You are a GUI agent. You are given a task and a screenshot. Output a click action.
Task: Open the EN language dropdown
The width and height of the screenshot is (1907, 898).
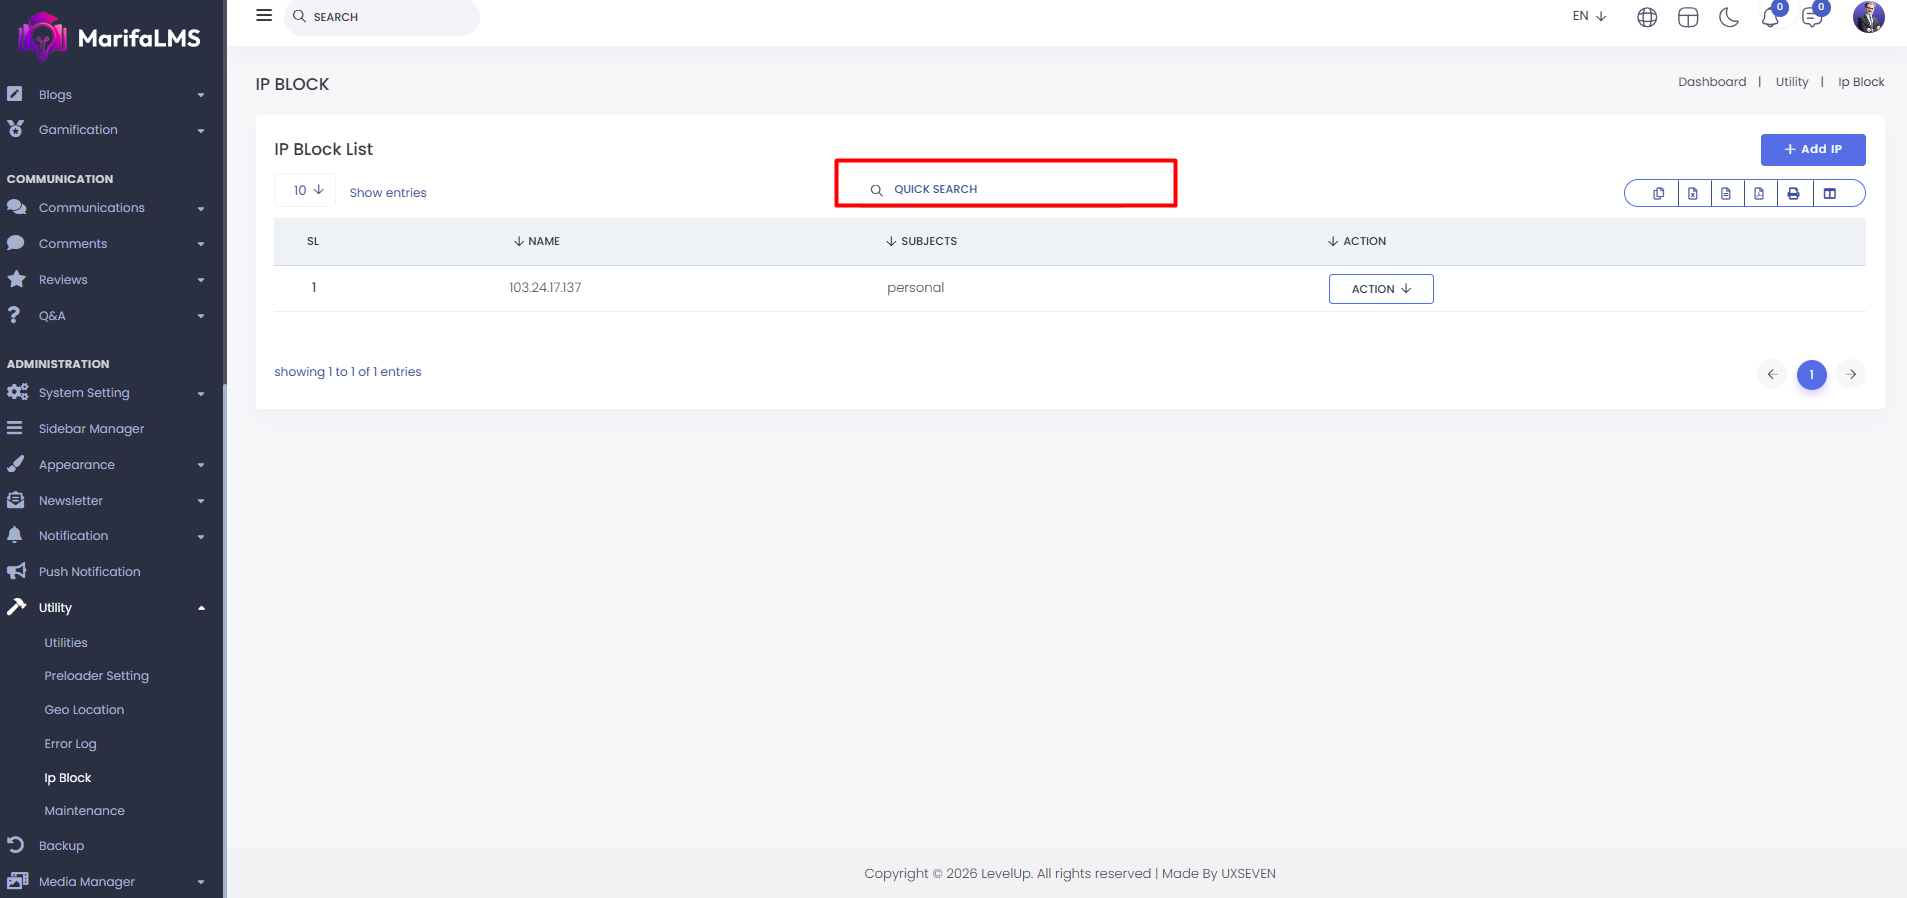click(1588, 16)
